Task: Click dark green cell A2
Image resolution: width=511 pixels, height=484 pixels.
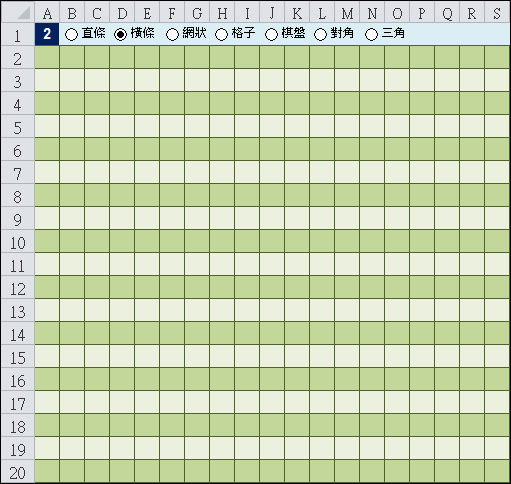Action: (47, 57)
